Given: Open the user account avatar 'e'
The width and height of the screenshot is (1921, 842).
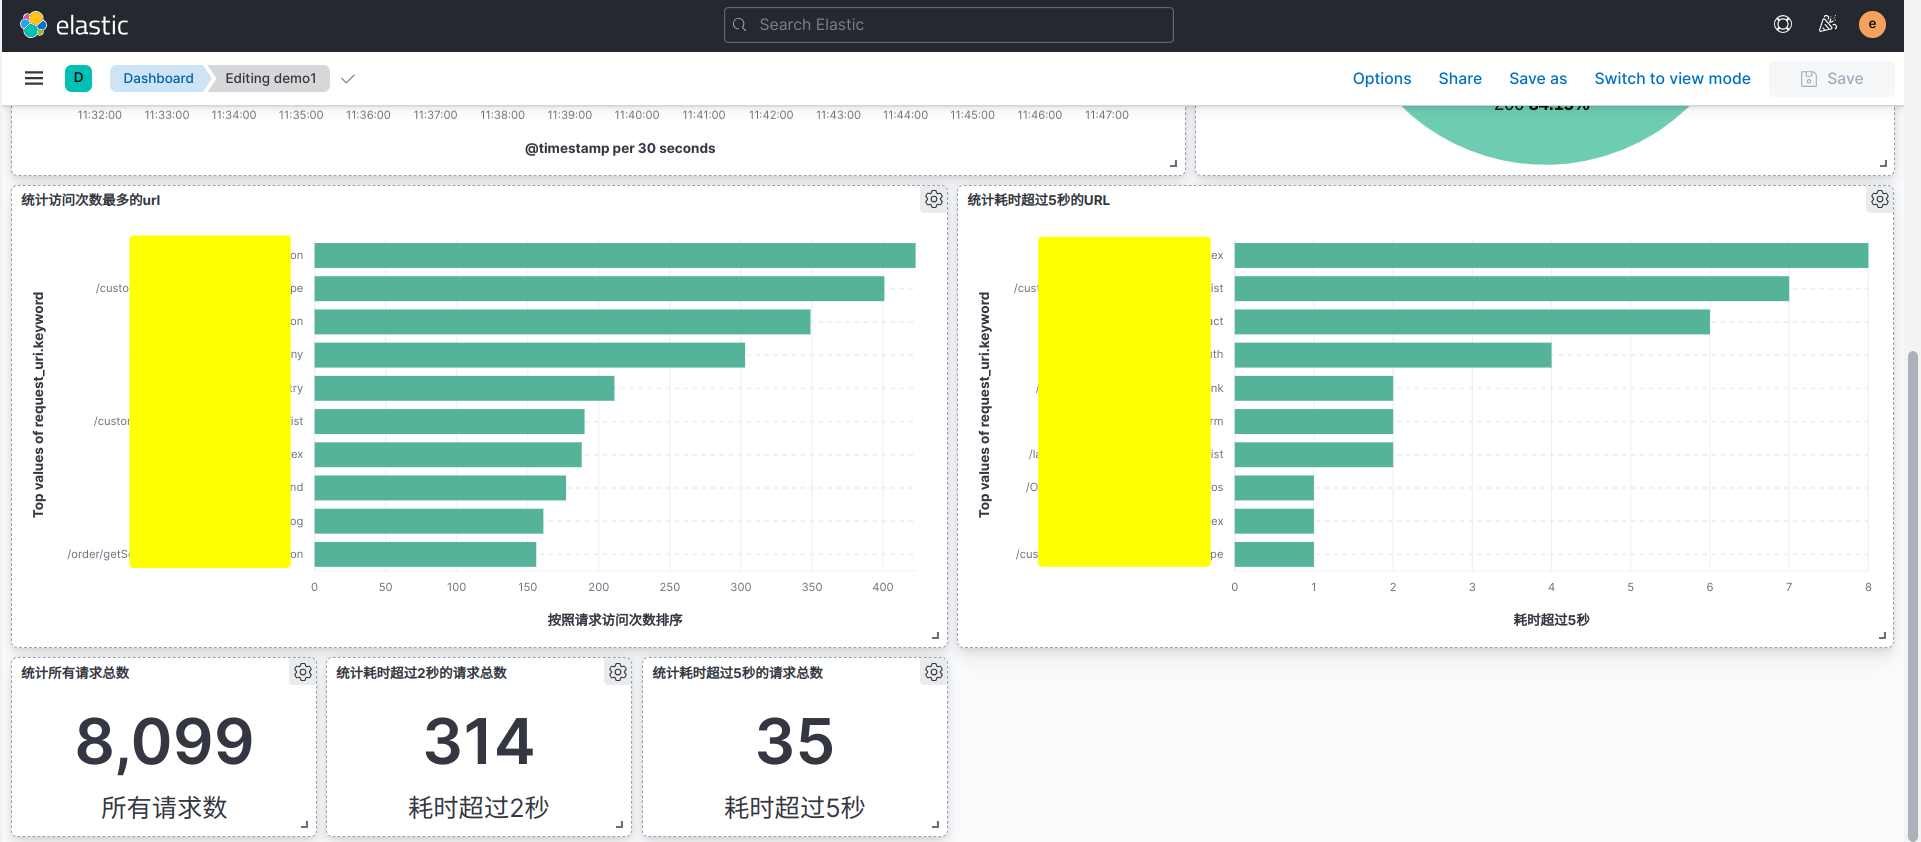Looking at the screenshot, I should tap(1872, 24).
